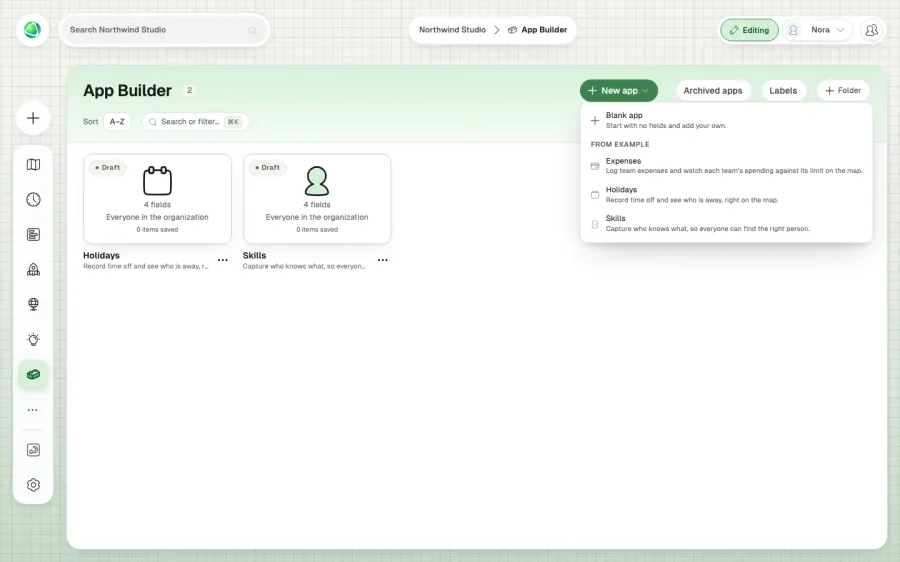
Task: Go to Northwind Studio breadcrumb
Action: coord(452,30)
